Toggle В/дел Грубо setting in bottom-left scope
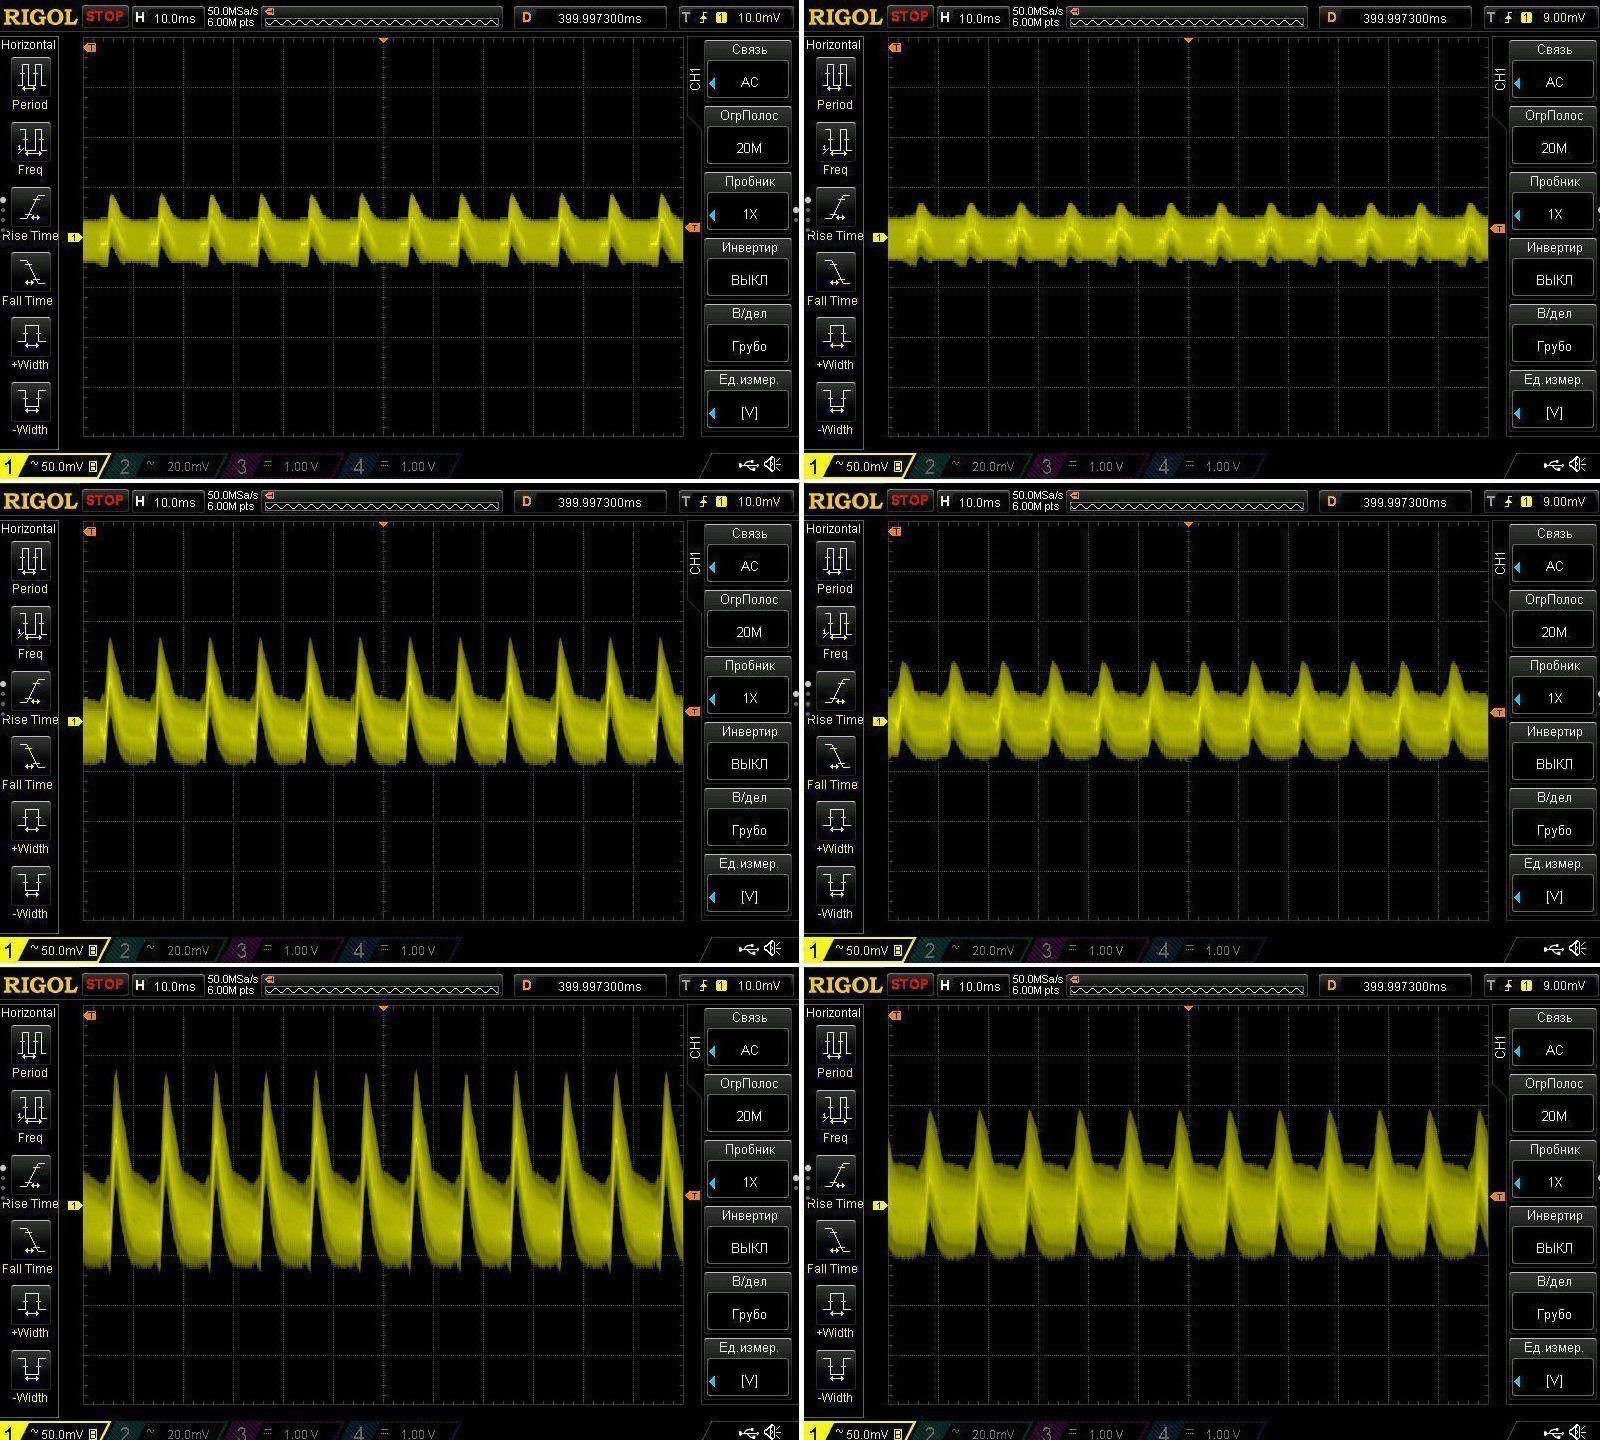The height and width of the screenshot is (1440, 1600). (x=749, y=1314)
